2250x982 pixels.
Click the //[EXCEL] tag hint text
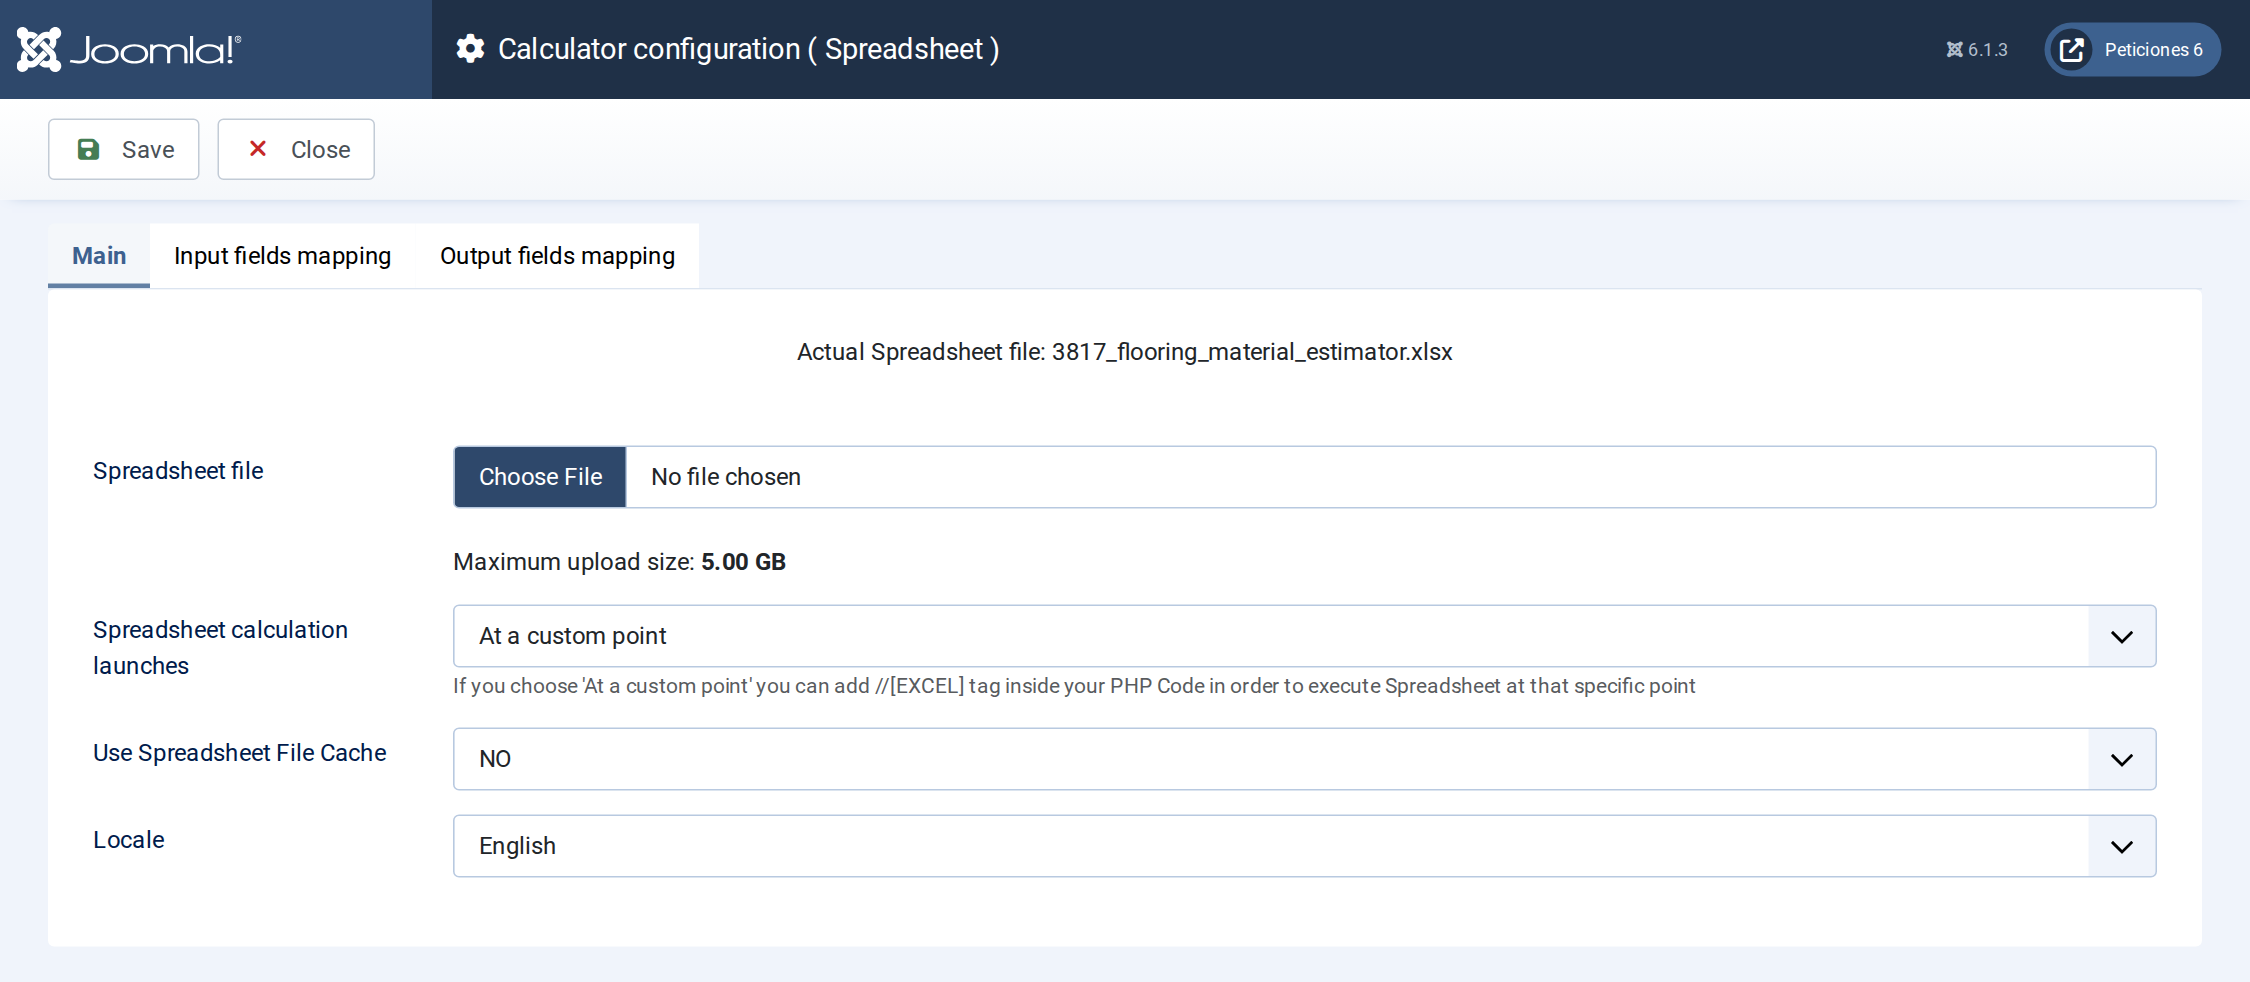coord(1074,686)
